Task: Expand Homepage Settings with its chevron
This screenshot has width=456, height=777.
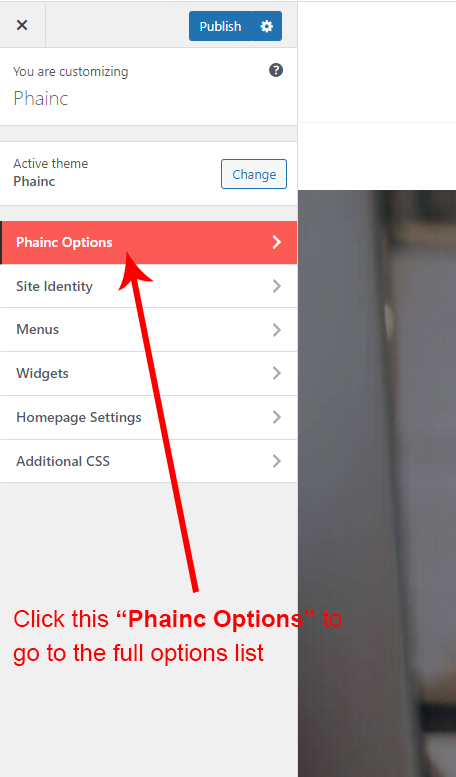Action: [277, 417]
